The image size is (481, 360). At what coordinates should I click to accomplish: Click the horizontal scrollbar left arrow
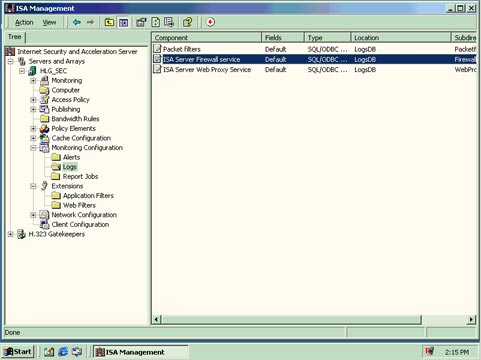coord(156,319)
